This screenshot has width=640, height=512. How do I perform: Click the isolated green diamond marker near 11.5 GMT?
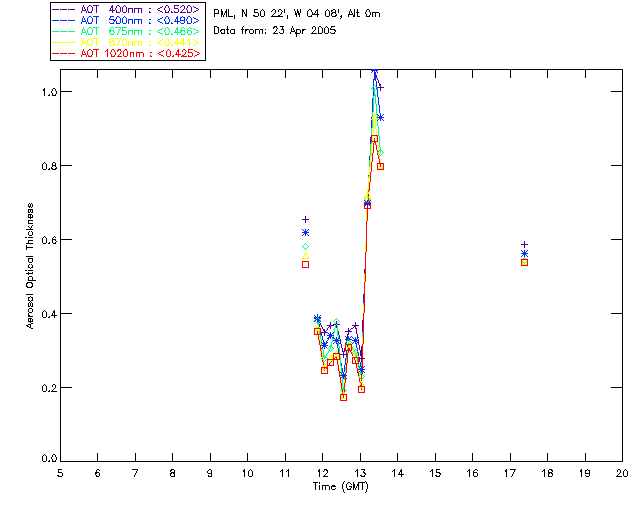pos(305,247)
